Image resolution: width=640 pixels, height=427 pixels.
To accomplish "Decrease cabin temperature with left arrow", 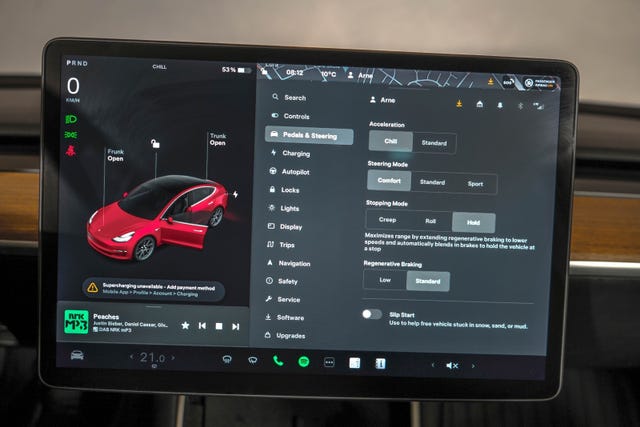I will click(x=131, y=357).
